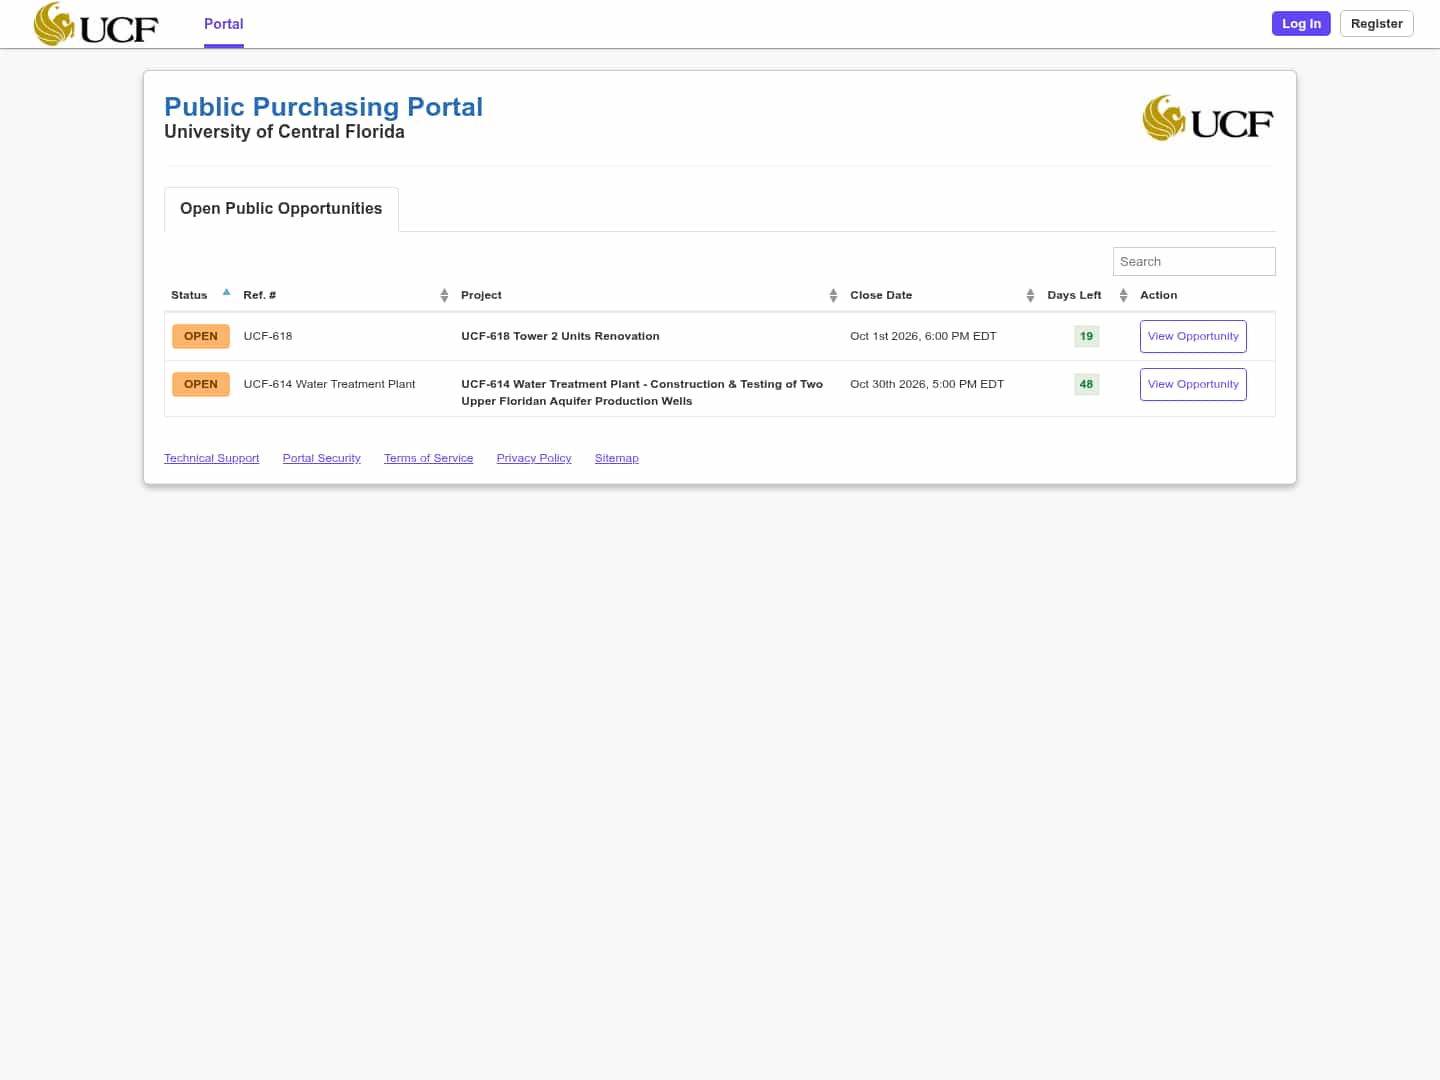Viewport: 1440px width, 1080px height.
Task: Click the 'UCF-614 Water Treatment Plant' reference cell
Action: pos(329,384)
